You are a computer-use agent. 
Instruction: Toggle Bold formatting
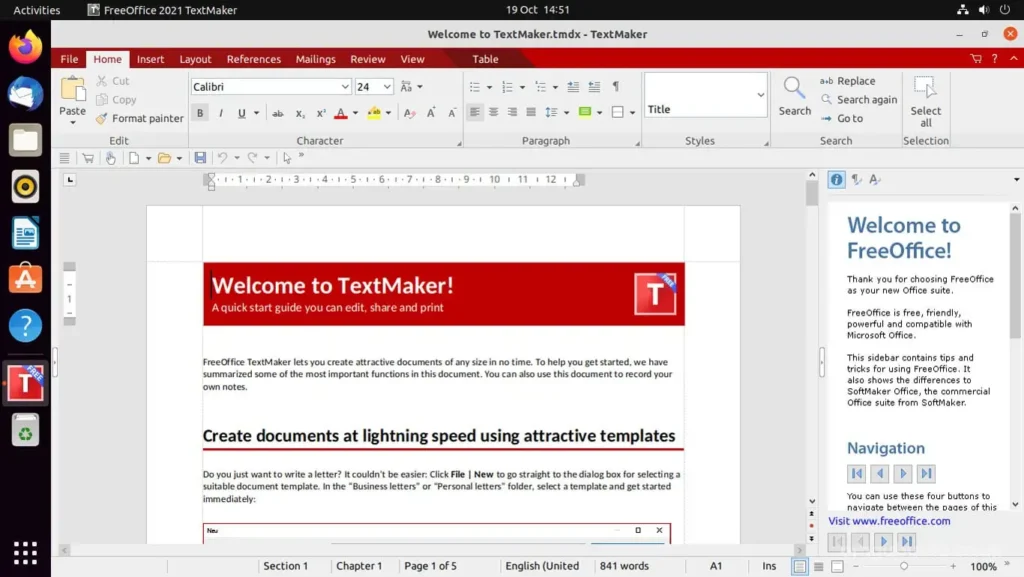click(200, 113)
